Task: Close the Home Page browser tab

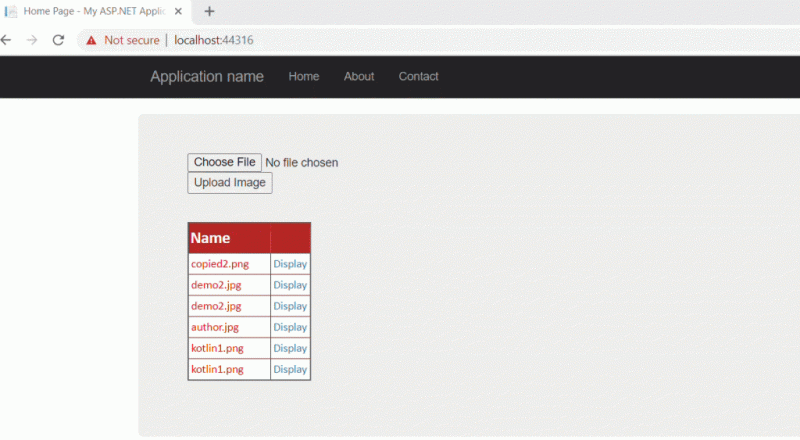Action: pyautogui.click(x=178, y=11)
